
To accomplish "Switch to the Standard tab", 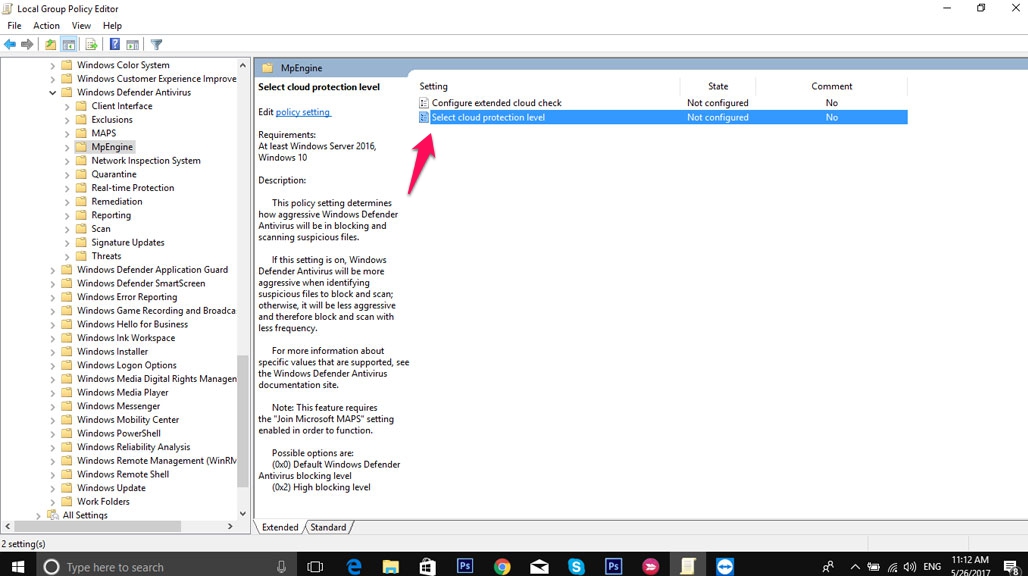I will pos(328,527).
